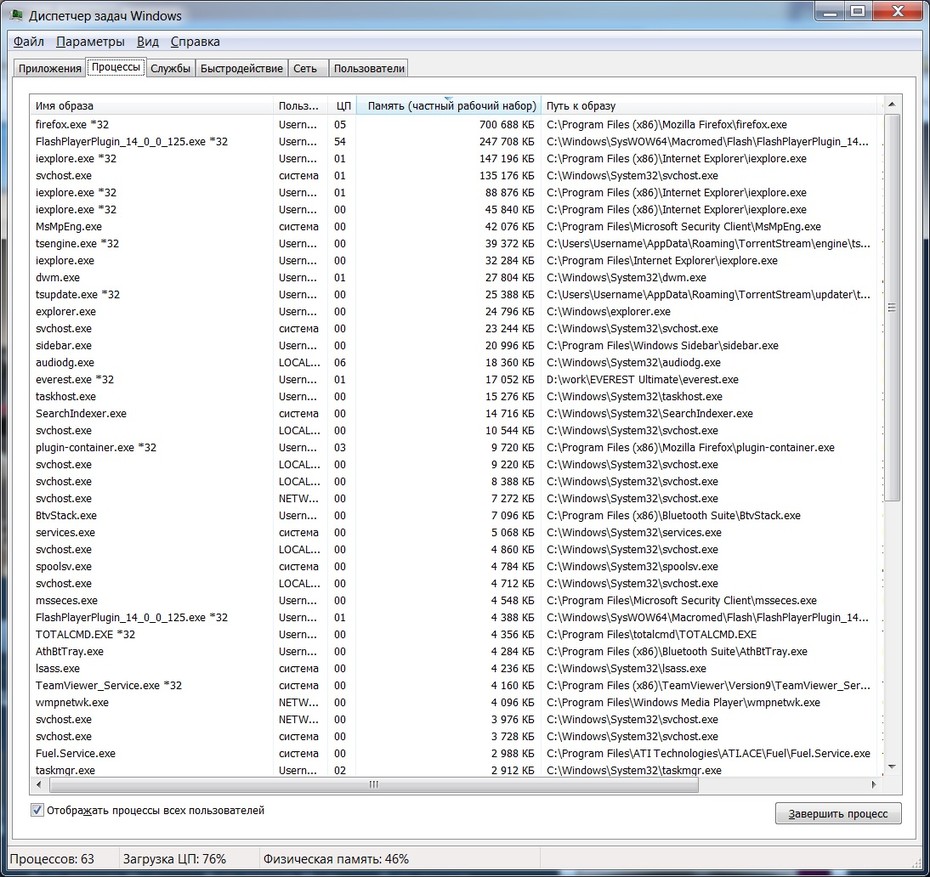Sort by Пользователь column header
930x877 pixels.
coord(301,106)
